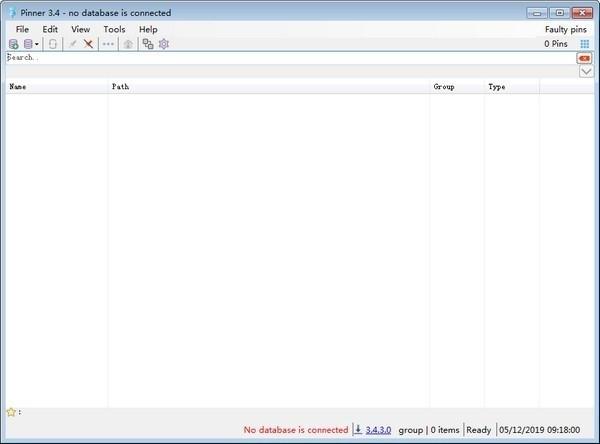Open settings via the gear icon
The width and height of the screenshot is (600, 444).
(x=164, y=44)
